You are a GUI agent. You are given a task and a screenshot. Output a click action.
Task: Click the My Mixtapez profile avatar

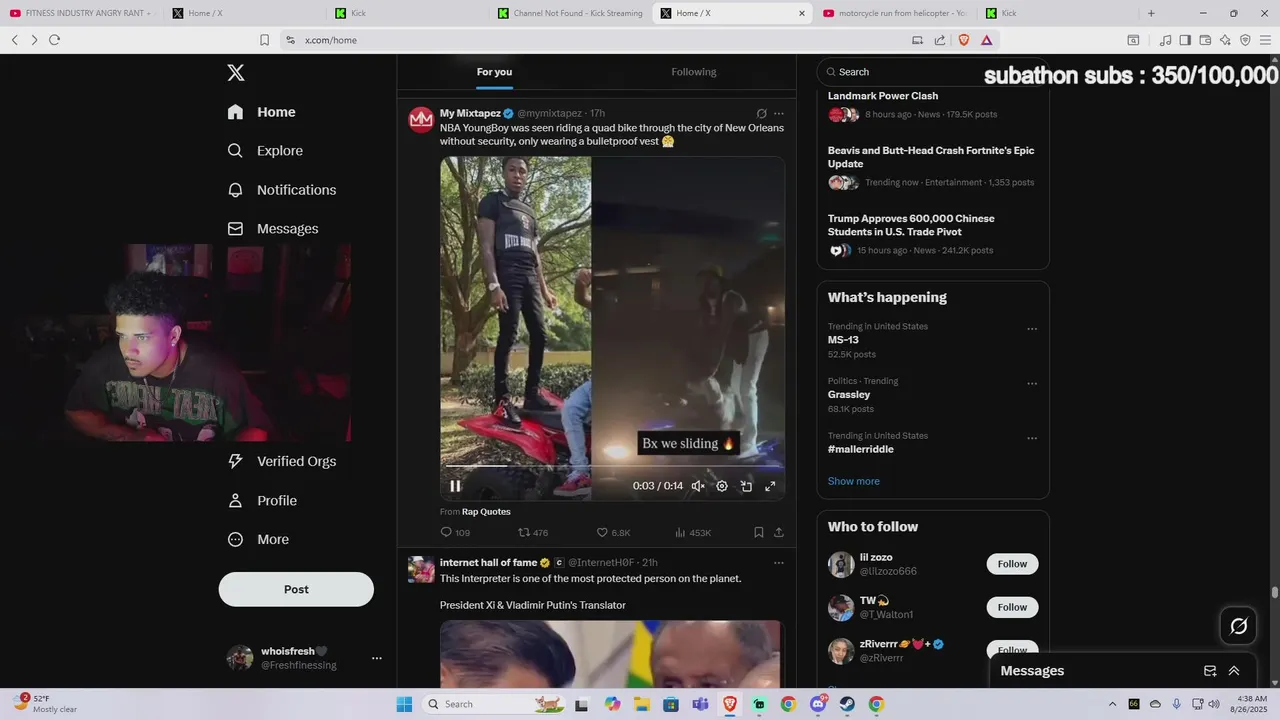[x=421, y=120]
